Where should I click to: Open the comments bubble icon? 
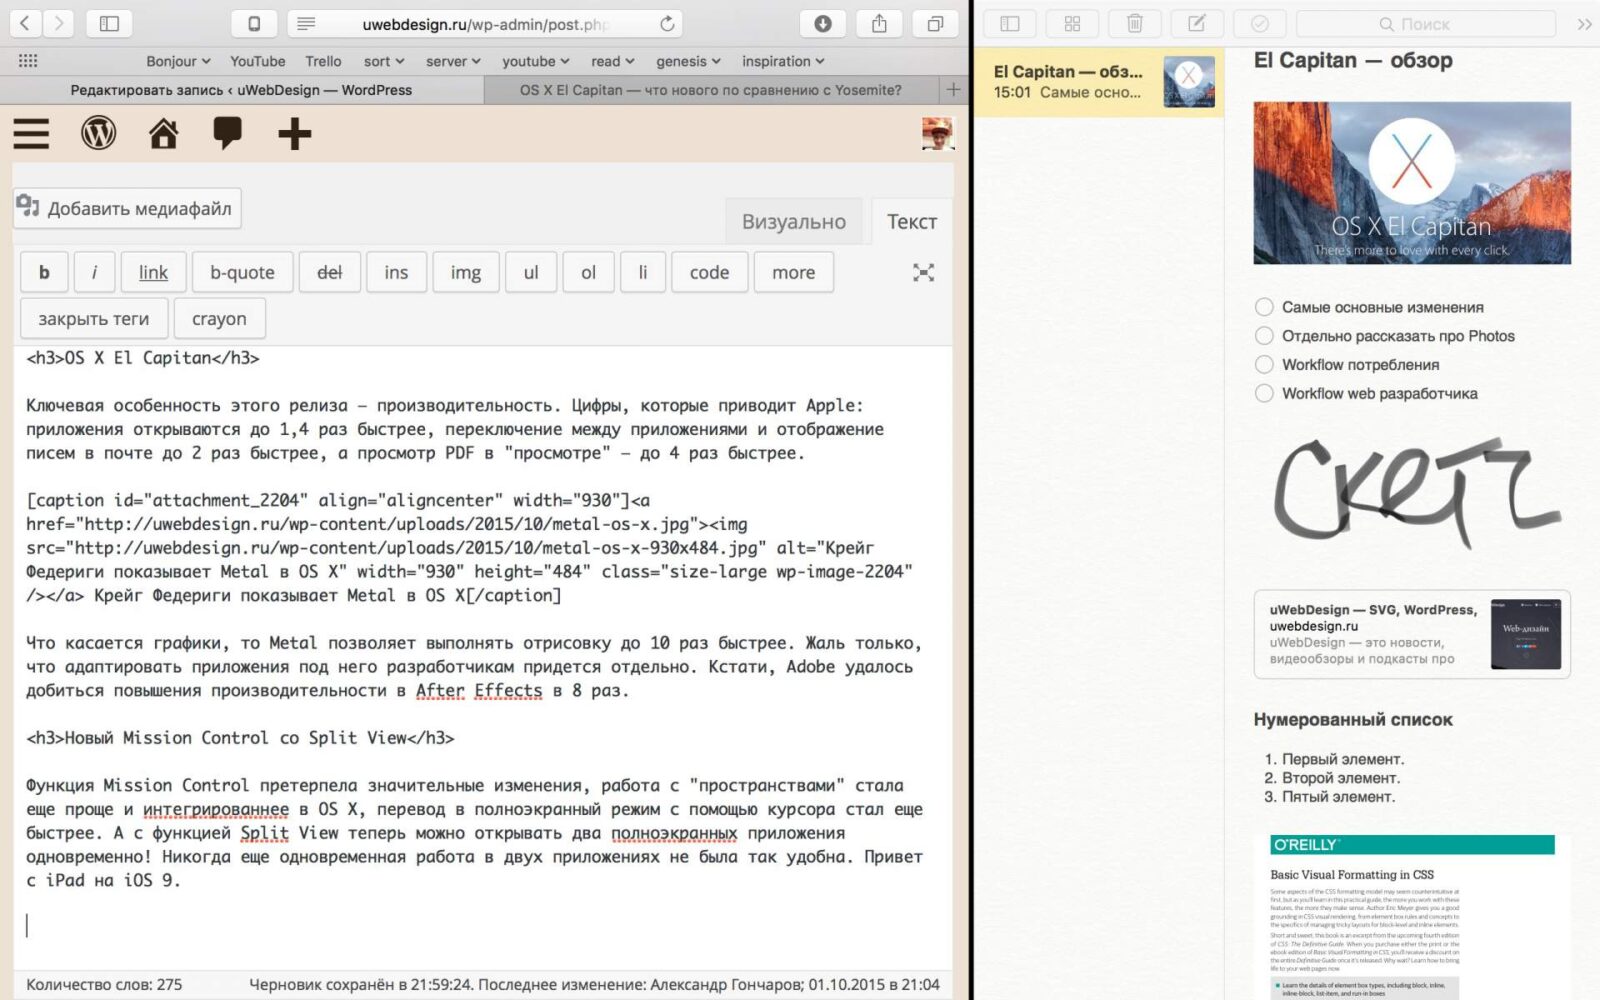(x=228, y=133)
